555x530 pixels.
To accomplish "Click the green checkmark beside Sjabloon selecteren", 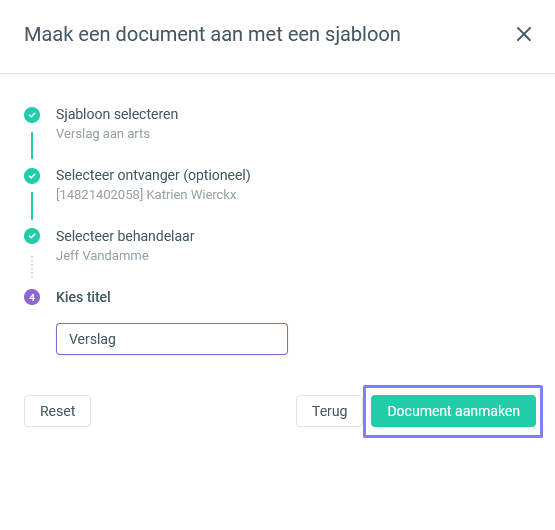I will (32, 115).
